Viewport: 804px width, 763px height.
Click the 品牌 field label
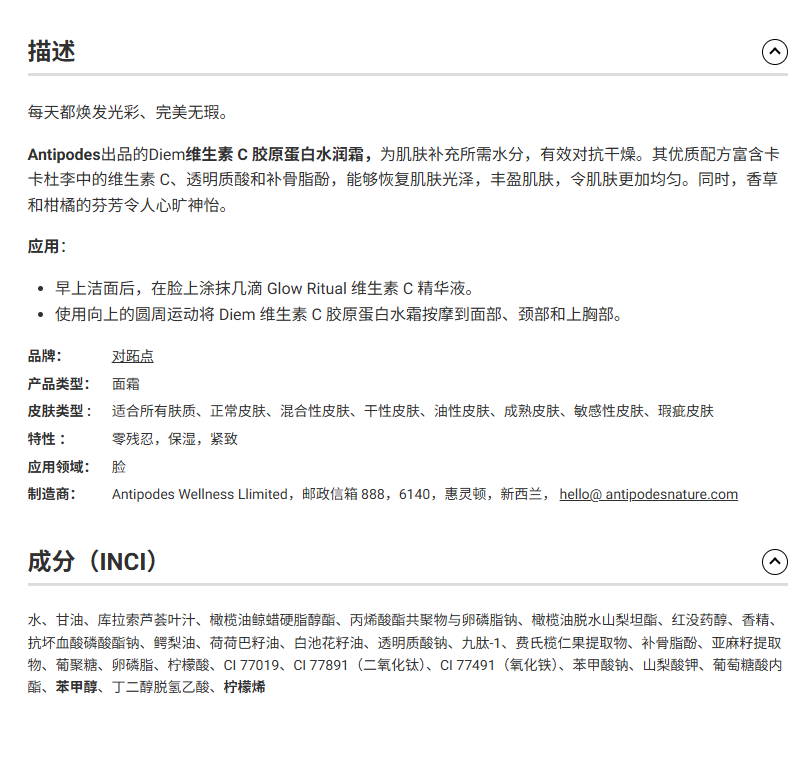click(45, 356)
